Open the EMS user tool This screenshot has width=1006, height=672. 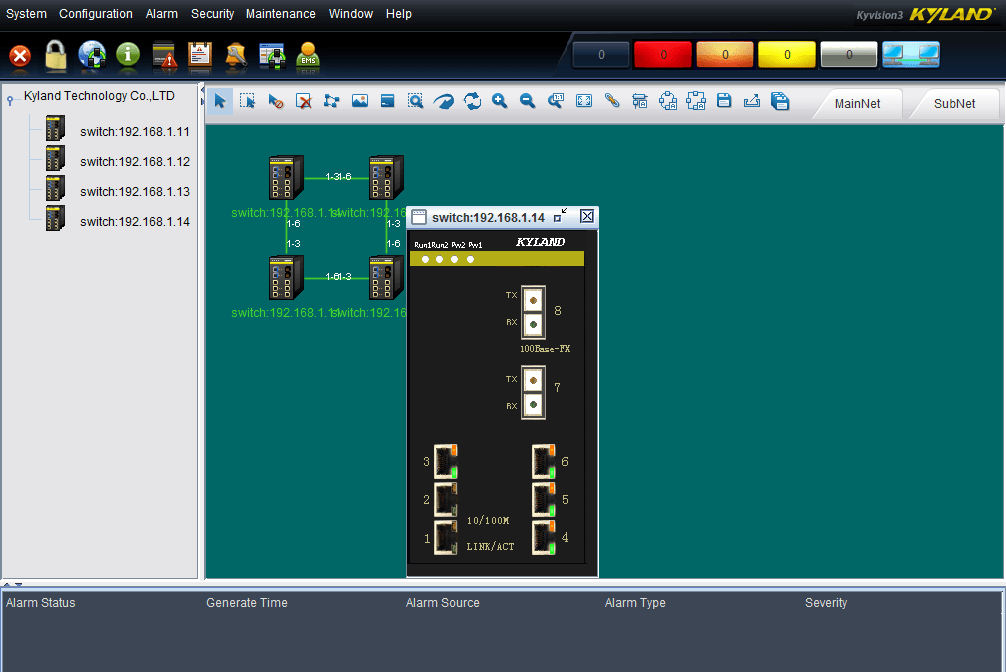coord(308,57)
